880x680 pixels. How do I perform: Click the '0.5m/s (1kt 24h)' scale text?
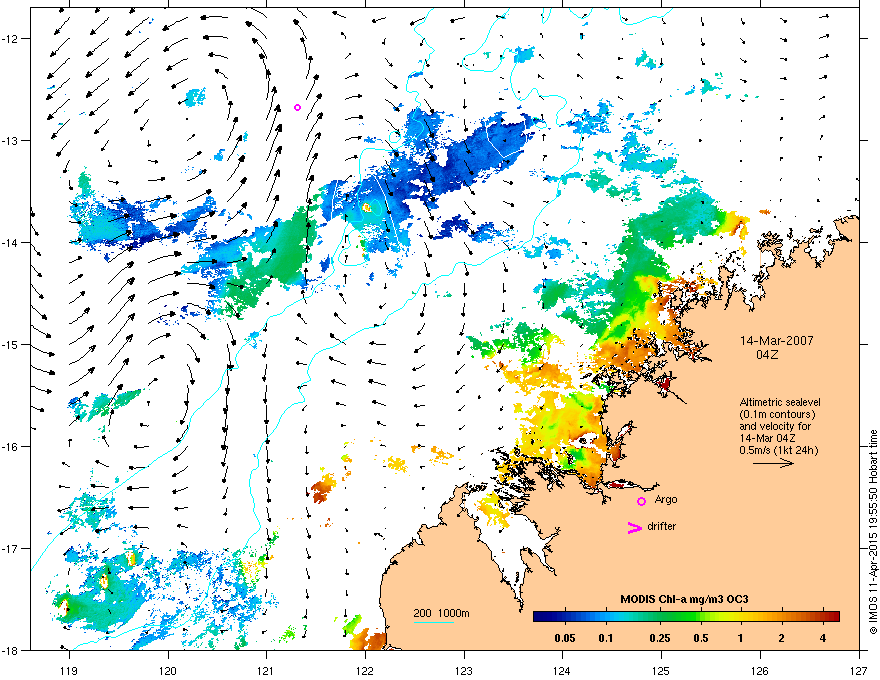tap(779, 450)
